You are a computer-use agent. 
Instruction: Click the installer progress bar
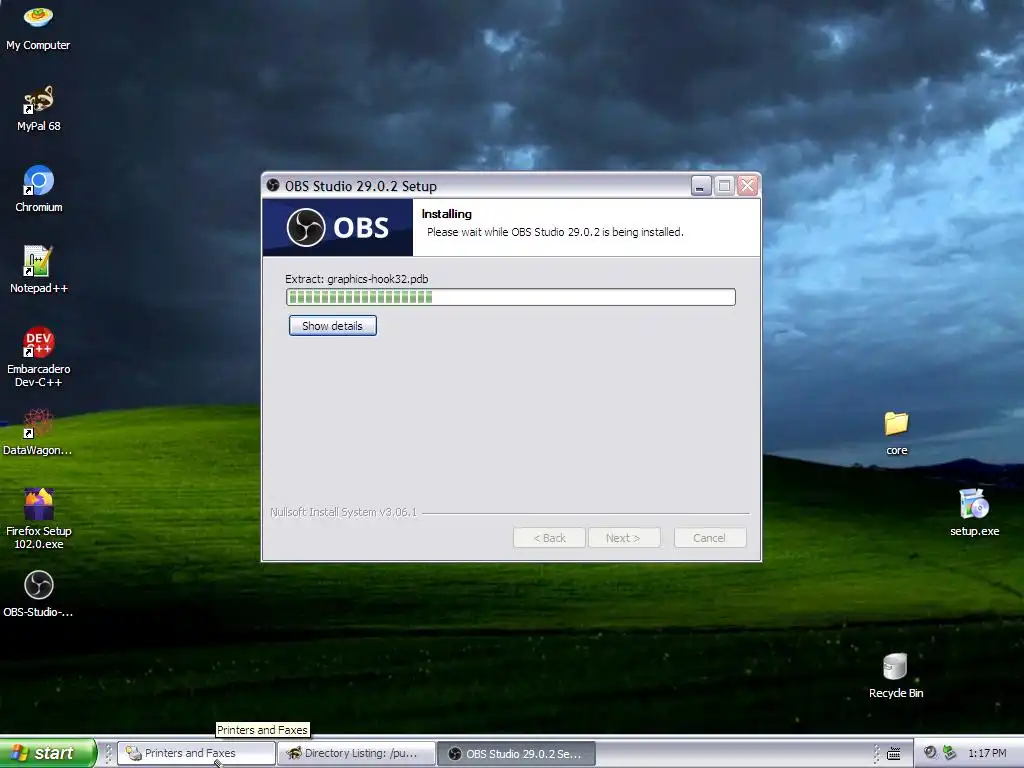511,297
